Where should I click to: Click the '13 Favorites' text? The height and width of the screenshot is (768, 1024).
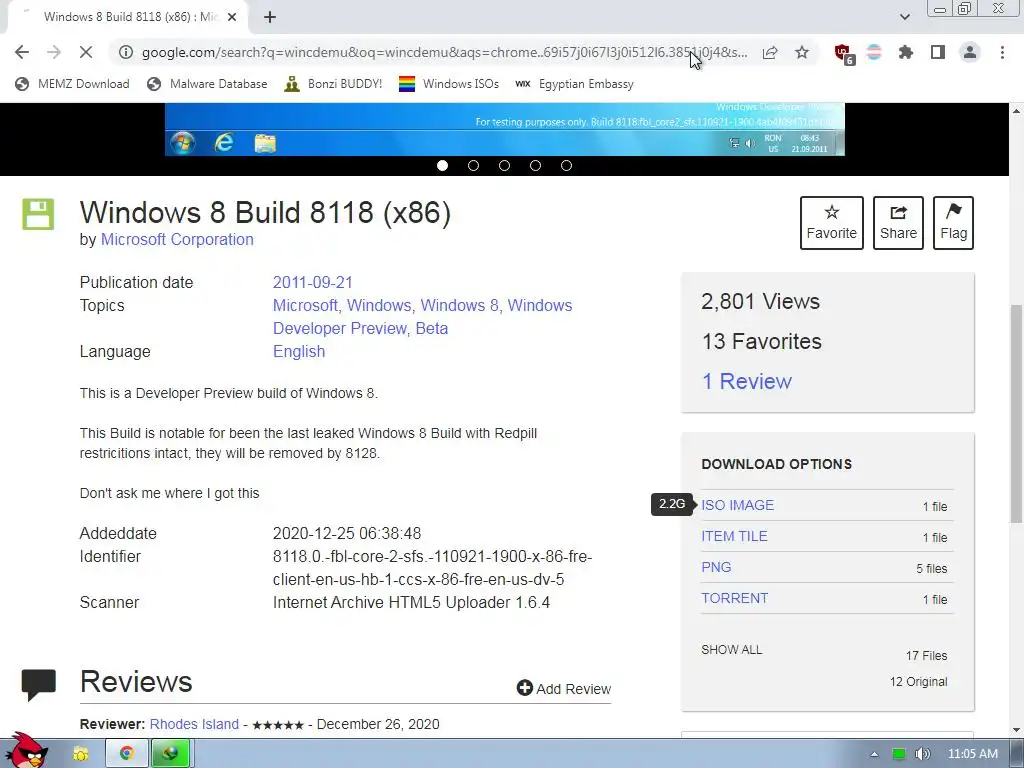tap(761, 341)
